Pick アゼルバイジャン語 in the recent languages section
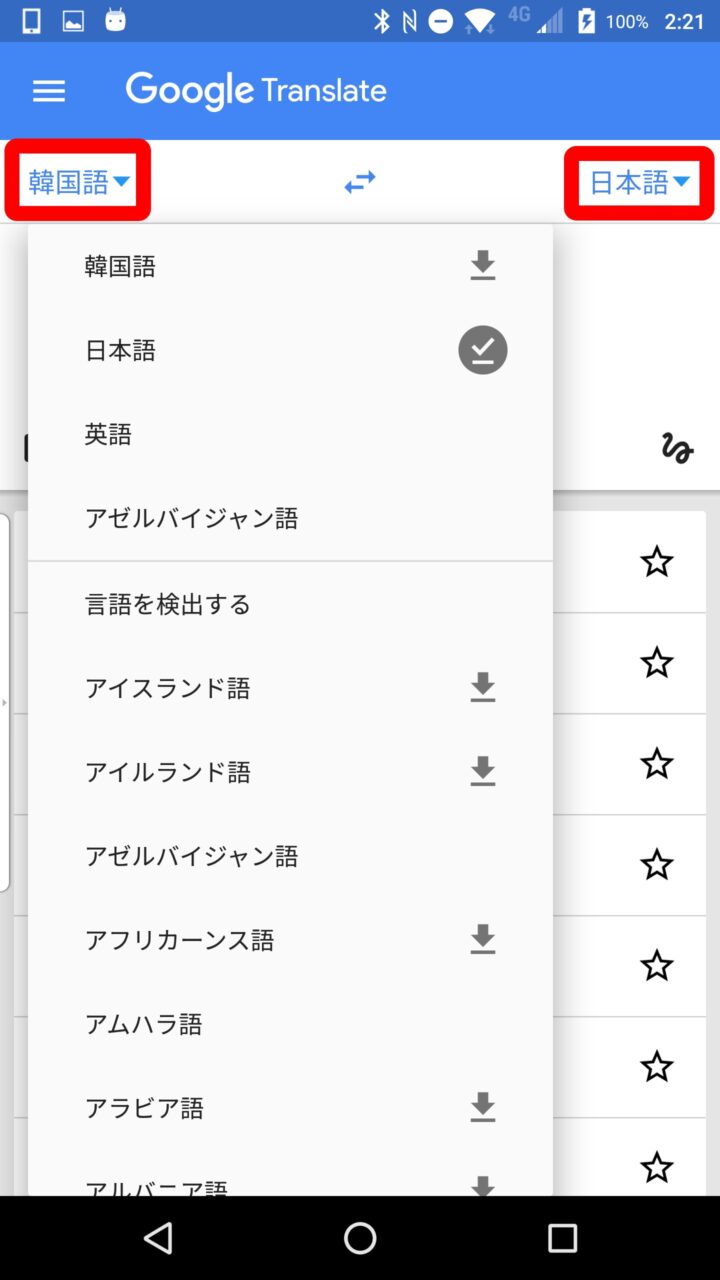This screenshot has height=1280, width=720. pos(192,518)
